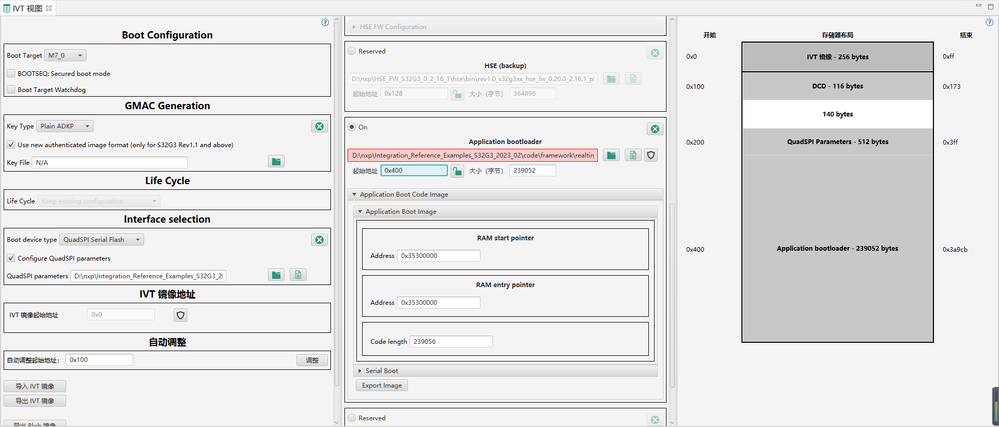Click the 导入 IVT 镜像 button
Image resolution: width=999 pixels, height=427 pixels.
35,386
